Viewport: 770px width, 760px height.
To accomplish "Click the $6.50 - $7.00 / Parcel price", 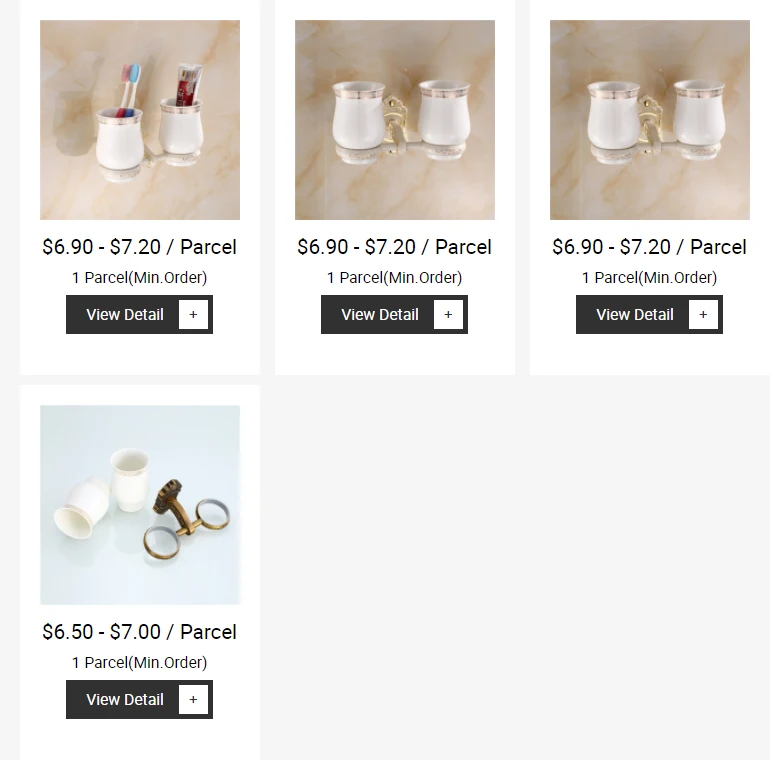I will pyautogui.click(x=139, y=632).
